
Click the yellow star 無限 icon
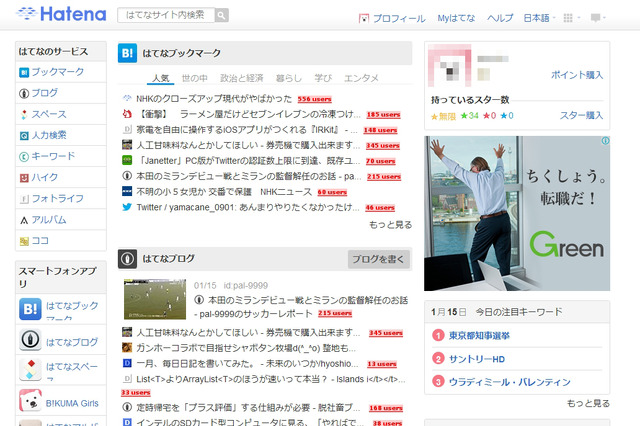click(434, 117)
